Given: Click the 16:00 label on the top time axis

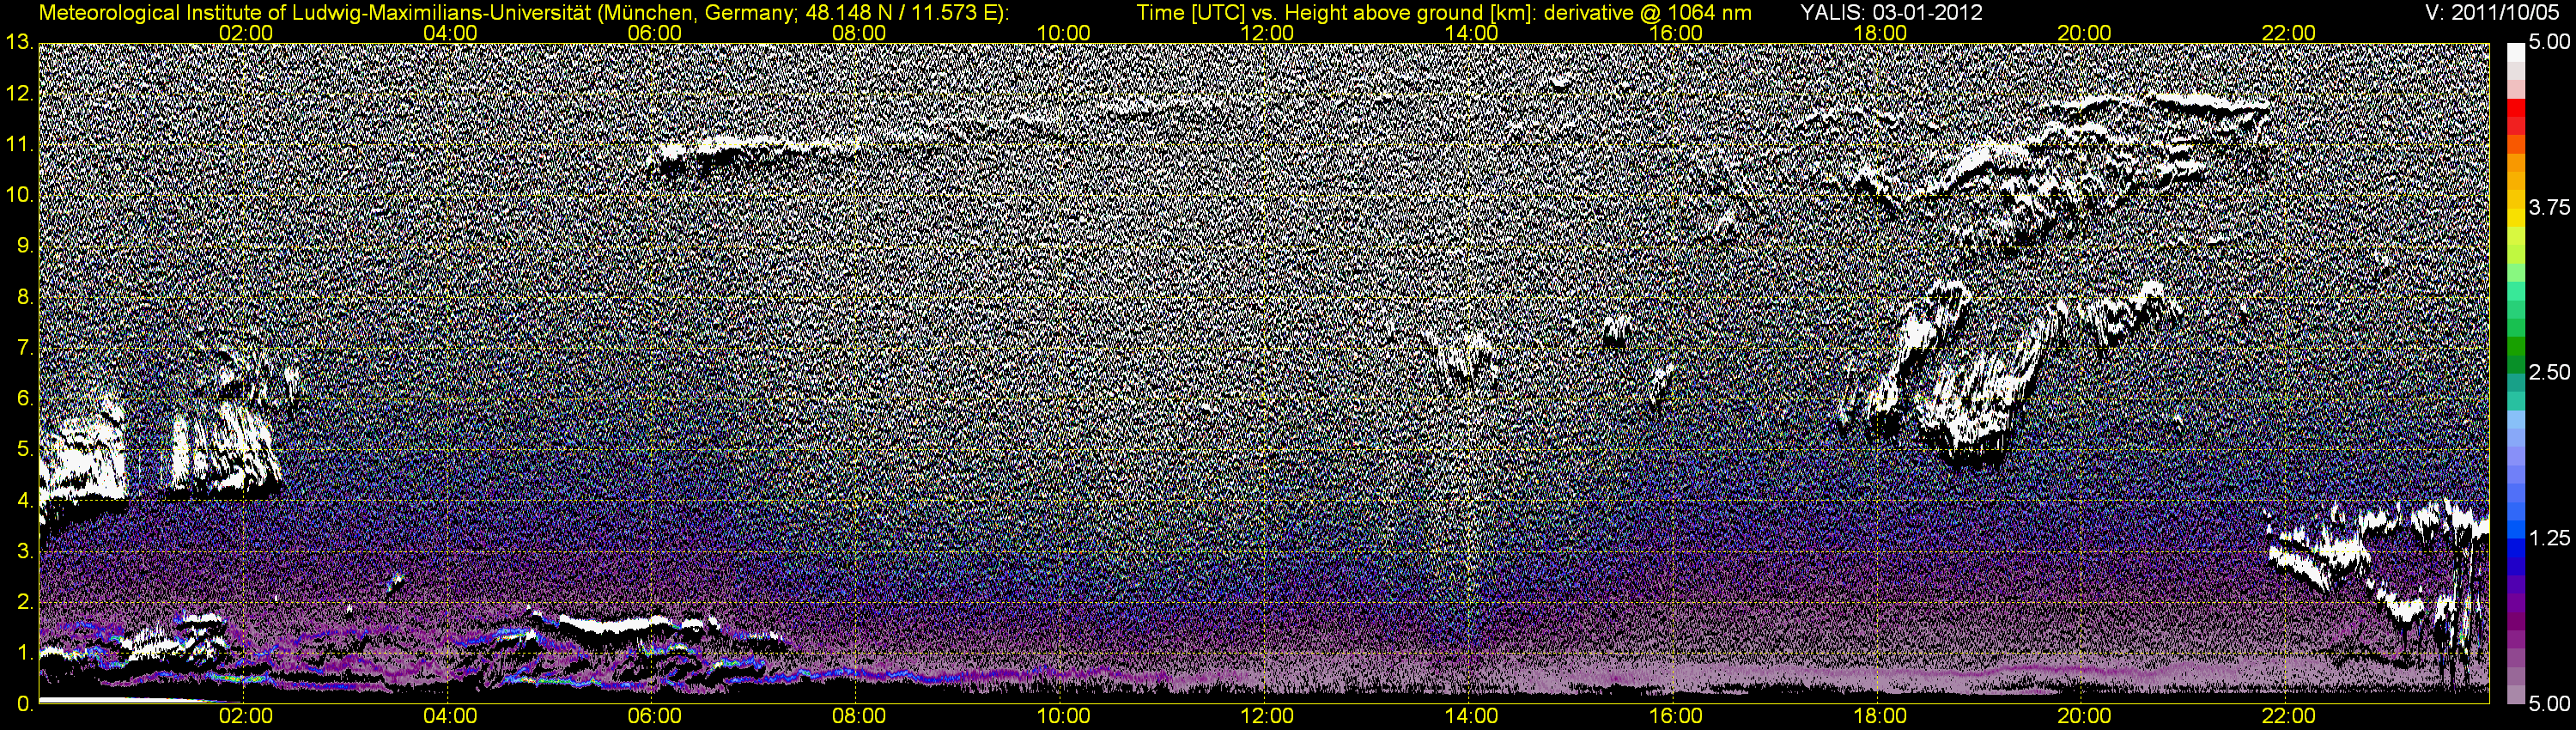Looking at the screenshot, I should (1676, 33).
